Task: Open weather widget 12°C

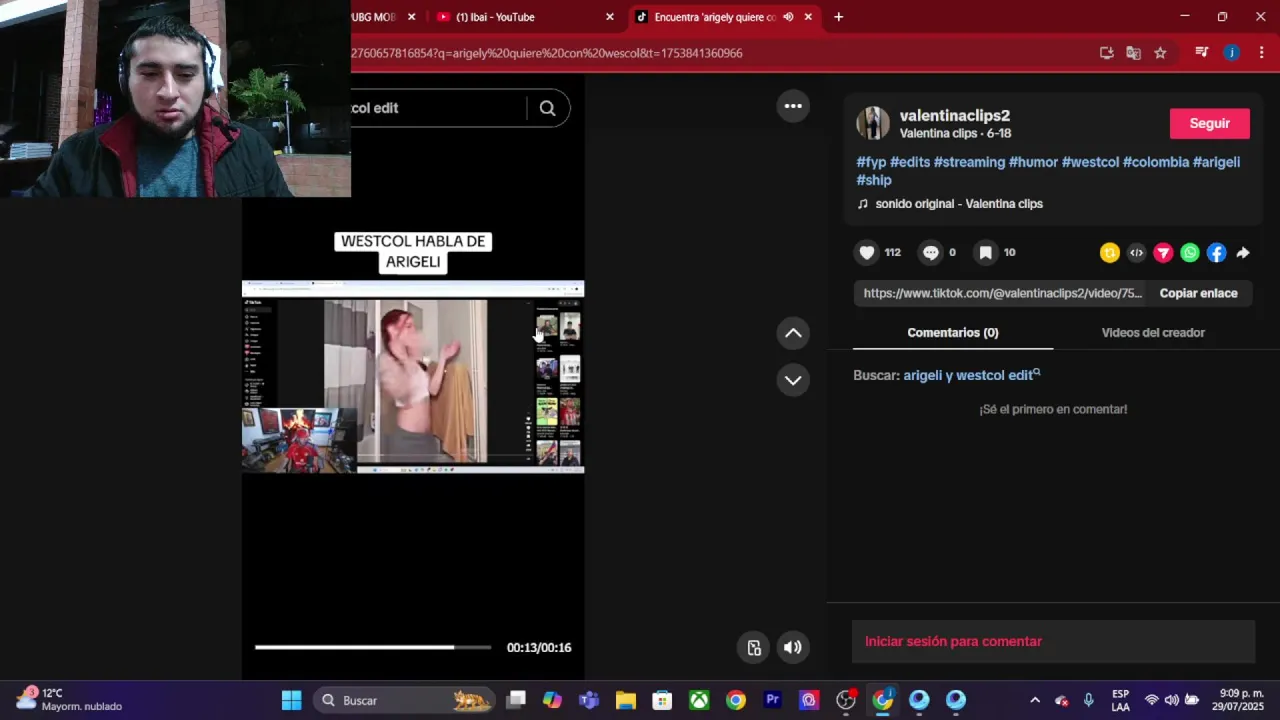Action: click(x=68, y=699)
